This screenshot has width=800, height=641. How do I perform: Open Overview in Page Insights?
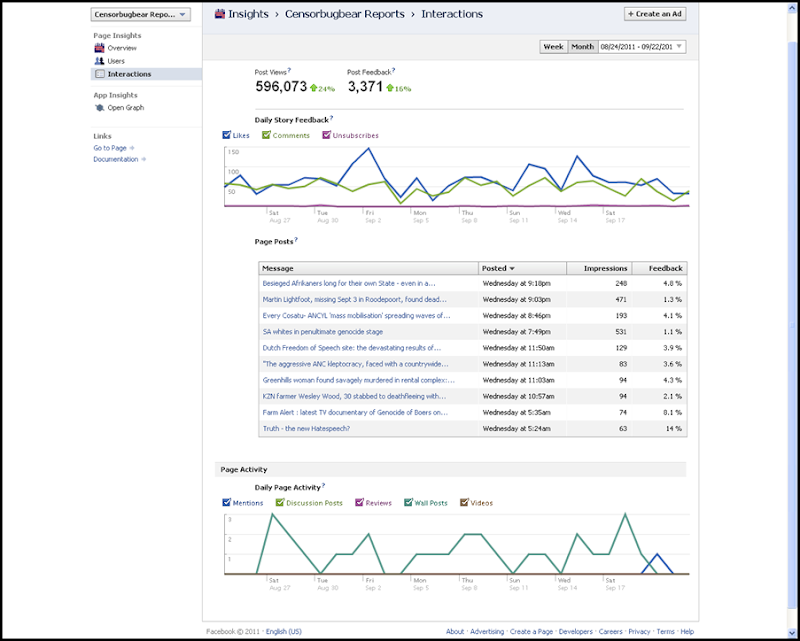click(122, 48)
